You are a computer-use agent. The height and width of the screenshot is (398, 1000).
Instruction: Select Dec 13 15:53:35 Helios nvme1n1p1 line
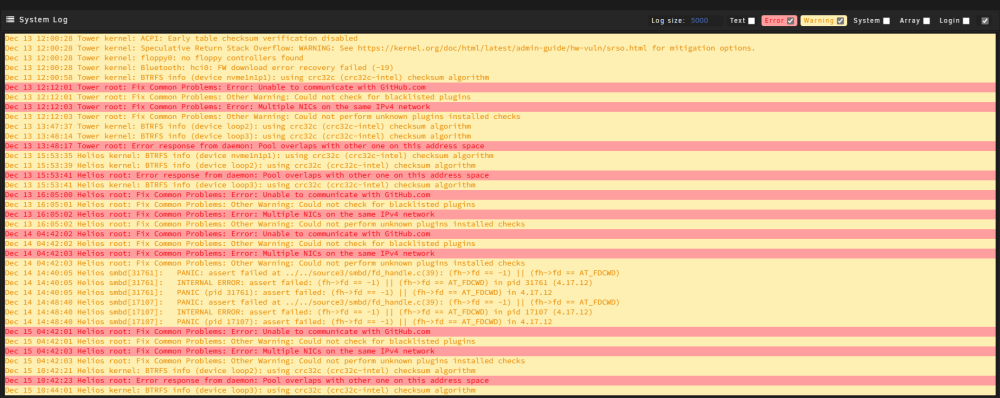[x=499, y=156]
